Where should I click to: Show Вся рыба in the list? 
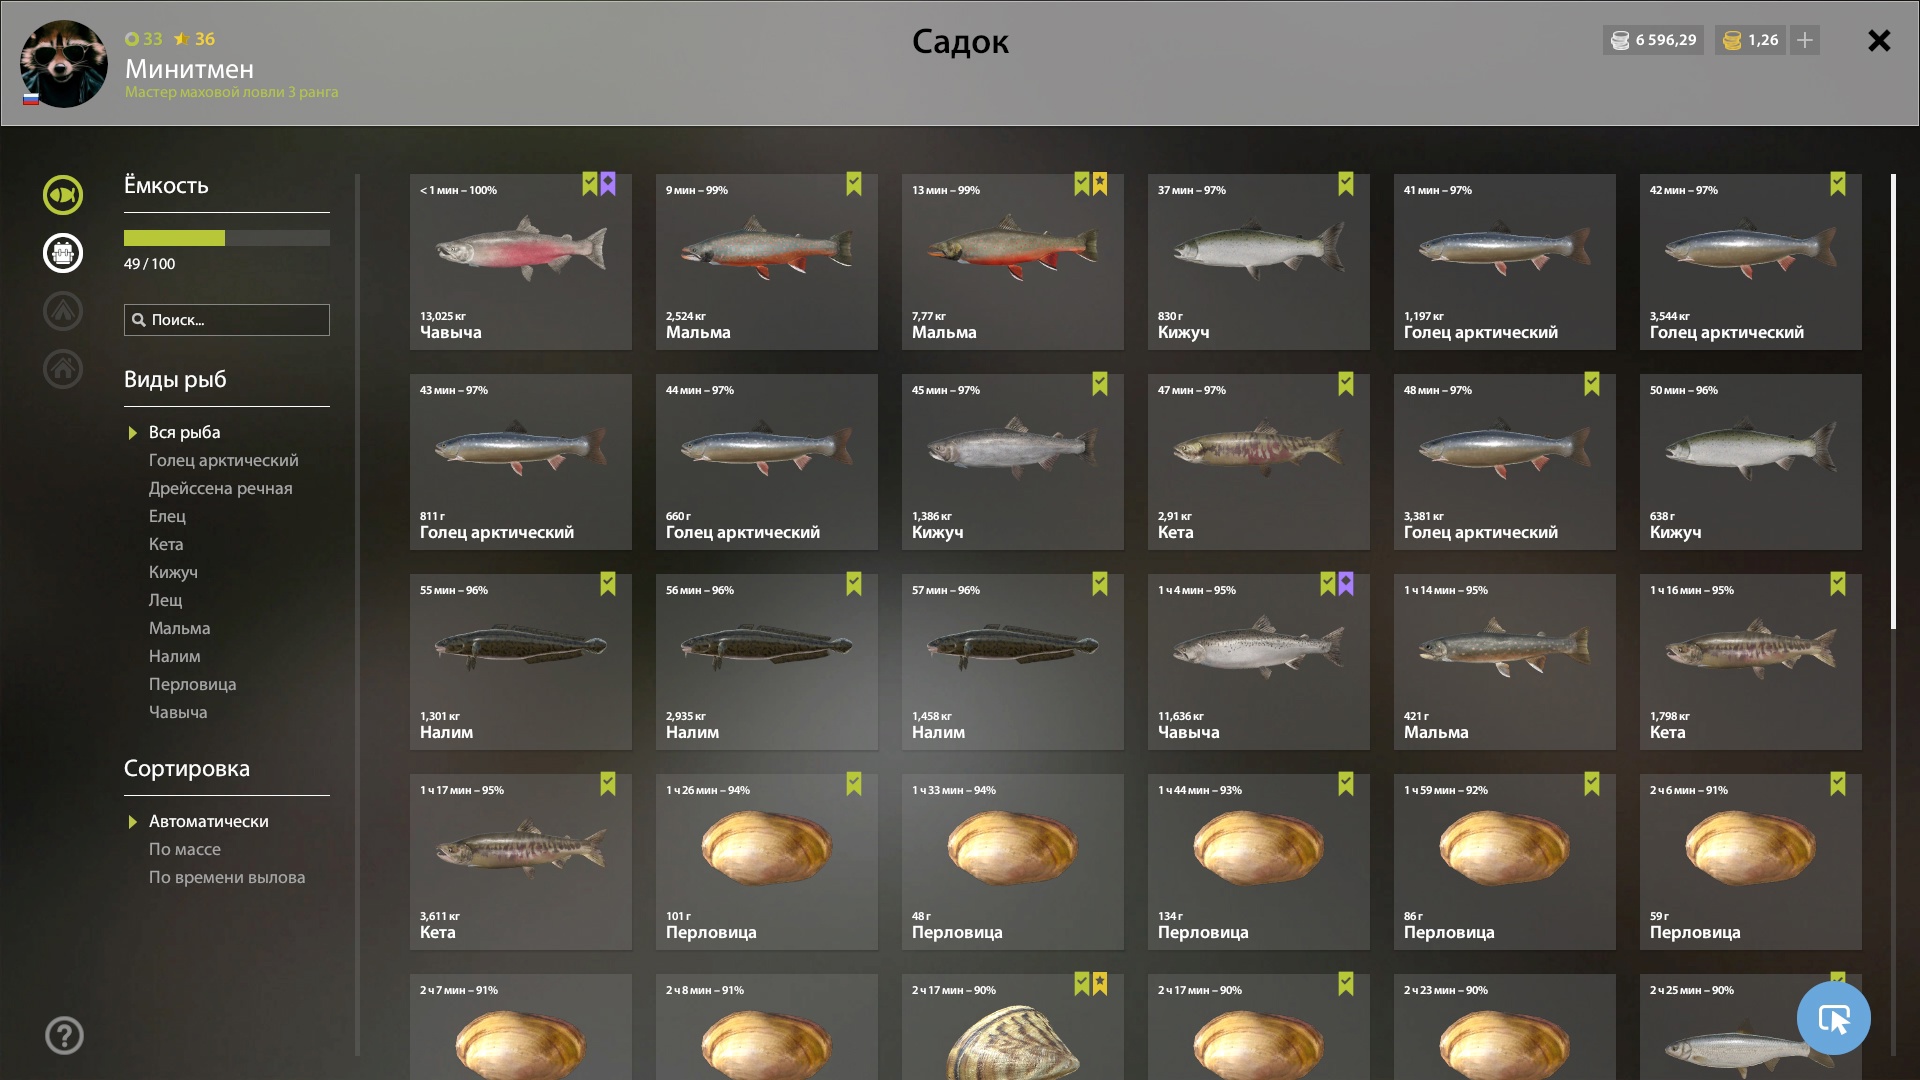tap(185, 432)
